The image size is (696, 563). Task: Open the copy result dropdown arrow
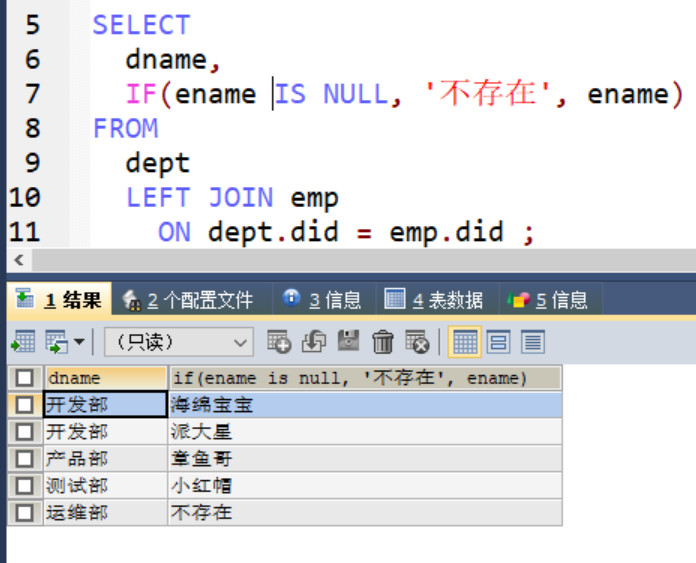(79, 341)
